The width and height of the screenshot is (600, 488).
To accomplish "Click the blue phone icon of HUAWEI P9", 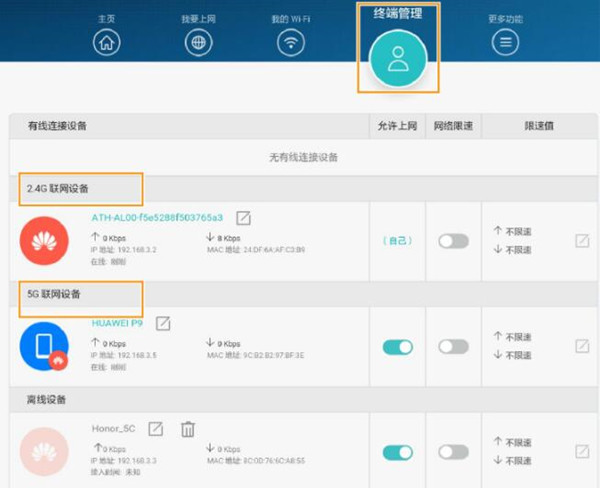I will [x=44, y=346].
